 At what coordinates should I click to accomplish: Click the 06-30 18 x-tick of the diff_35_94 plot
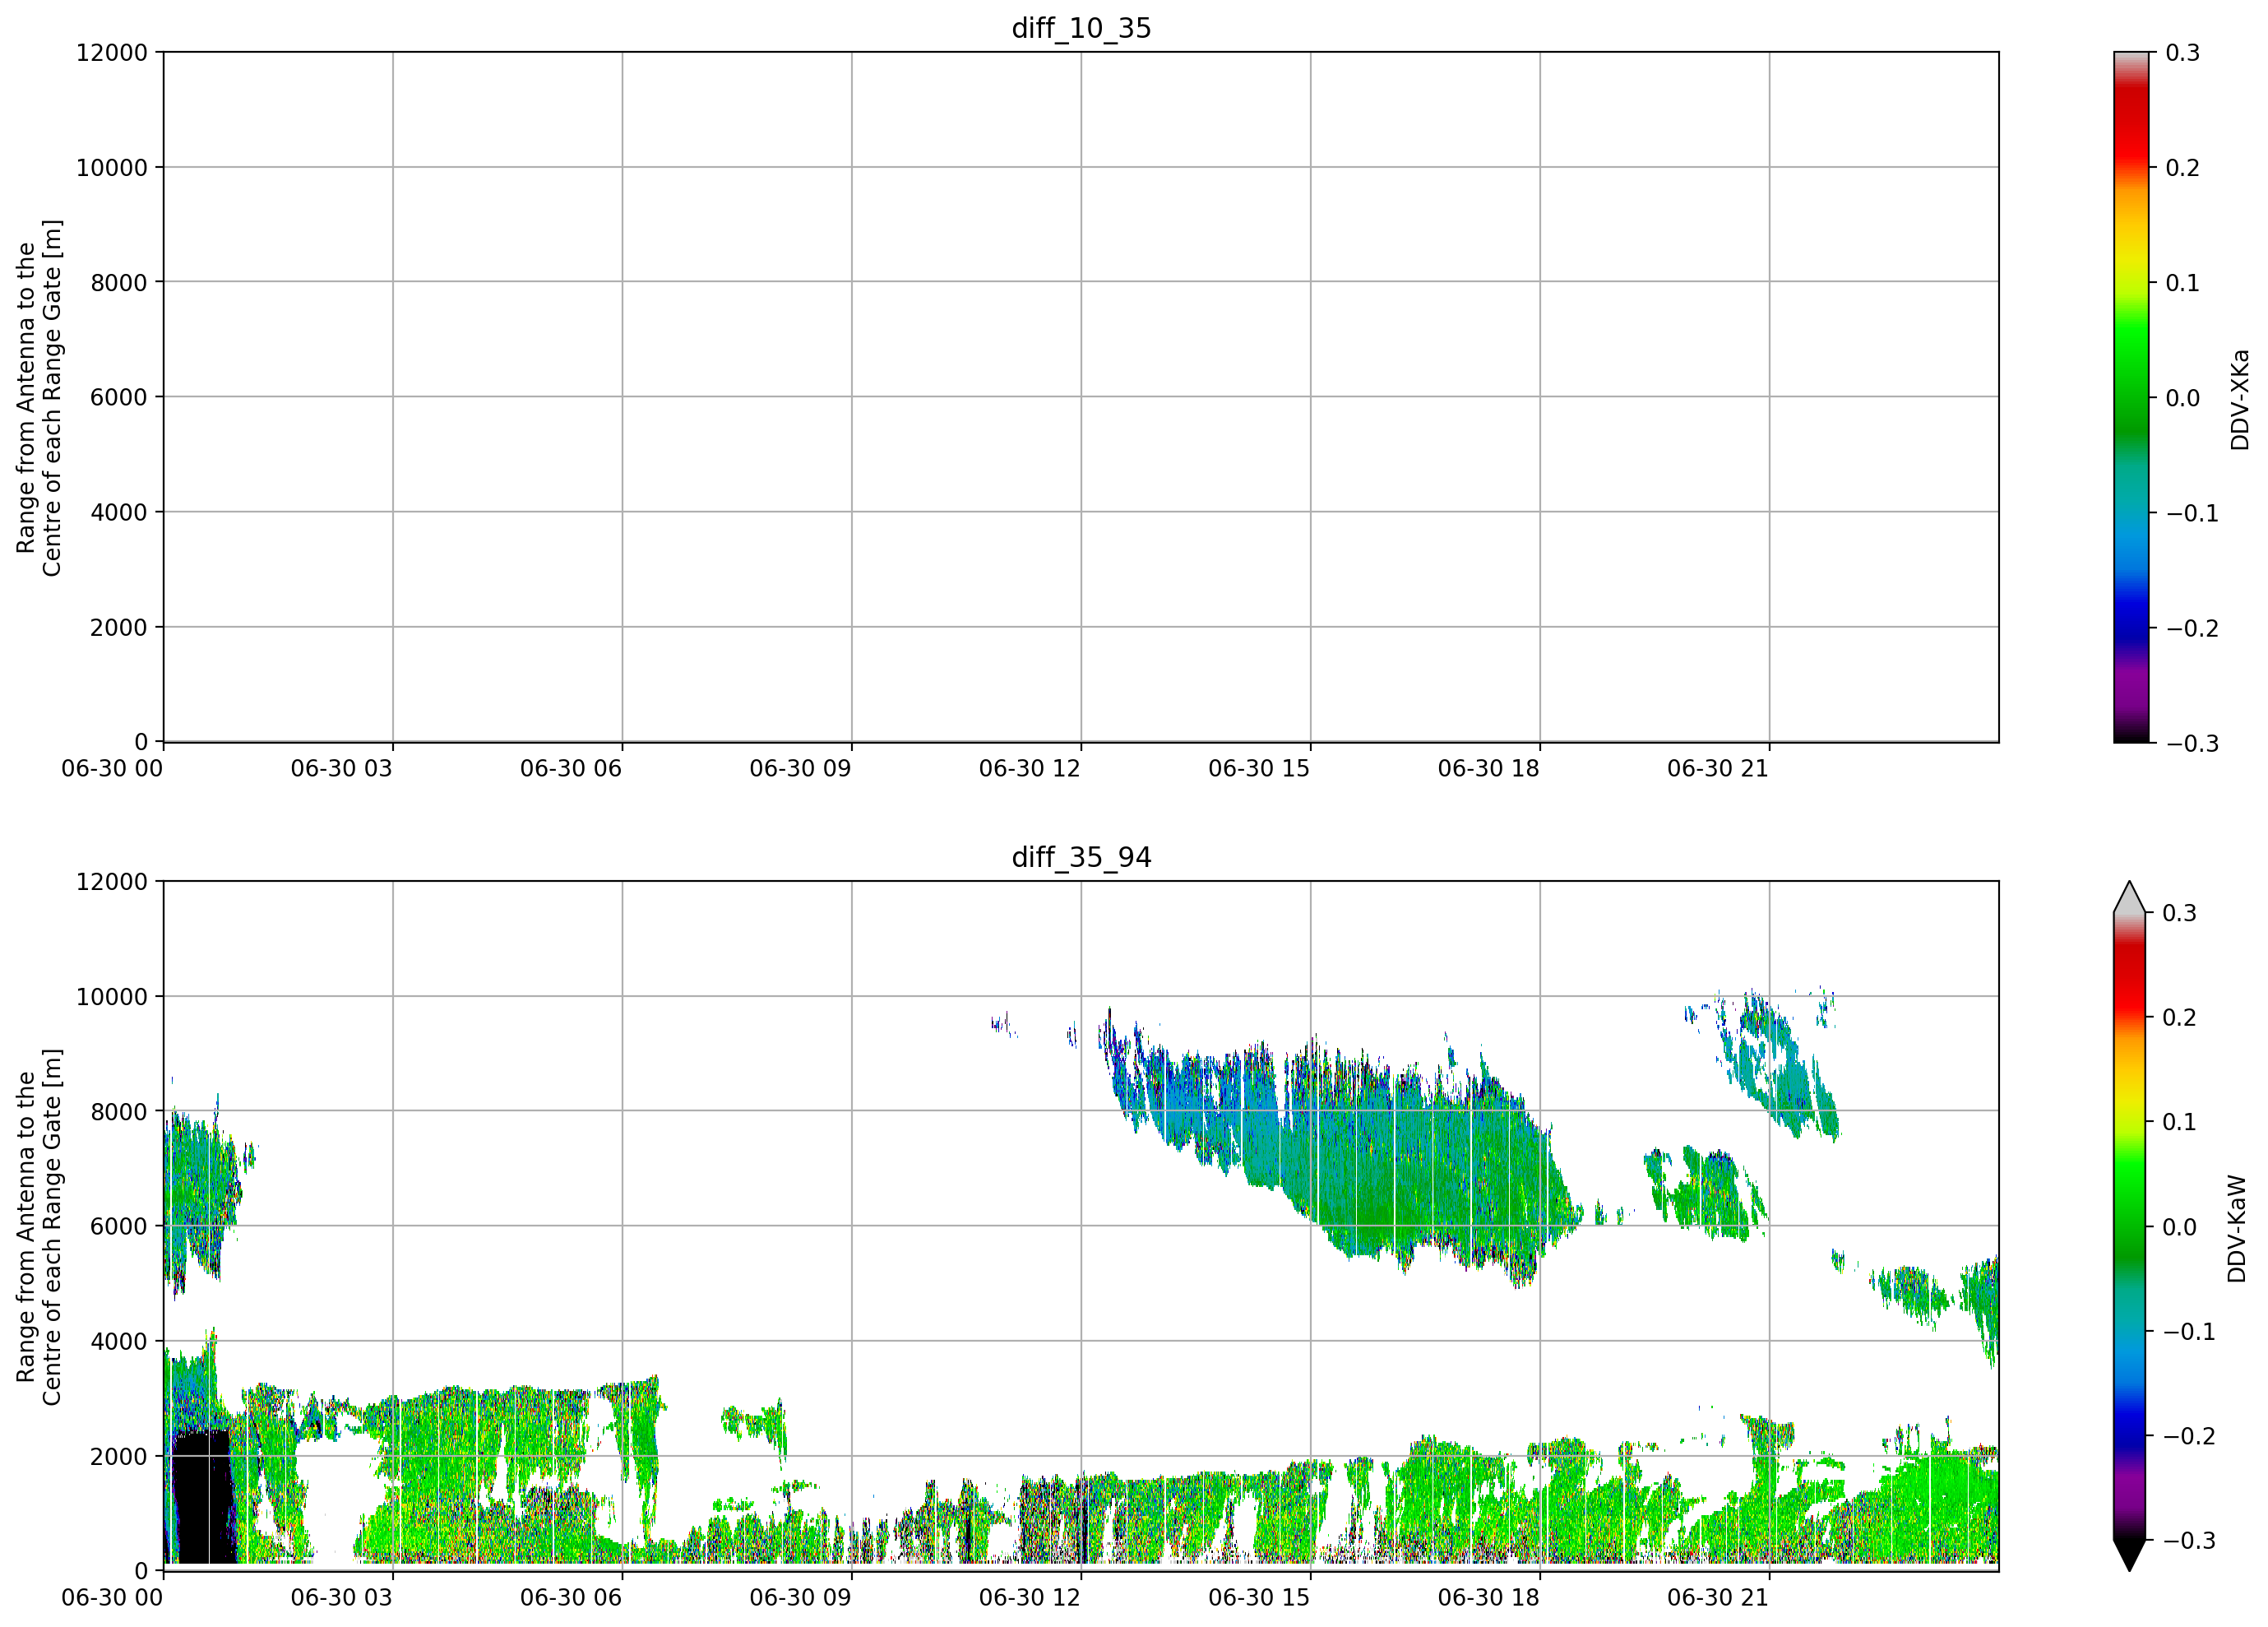coord(1488,1597)
